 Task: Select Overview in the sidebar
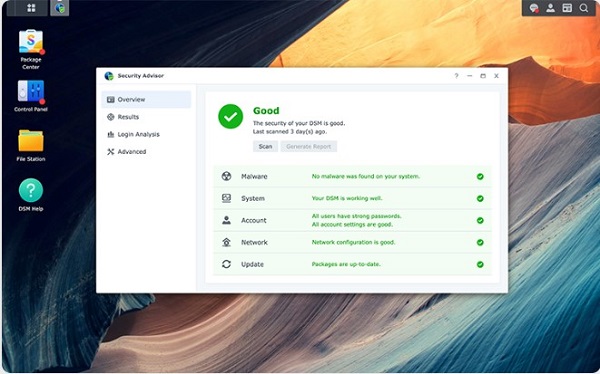tap(146, 100)
